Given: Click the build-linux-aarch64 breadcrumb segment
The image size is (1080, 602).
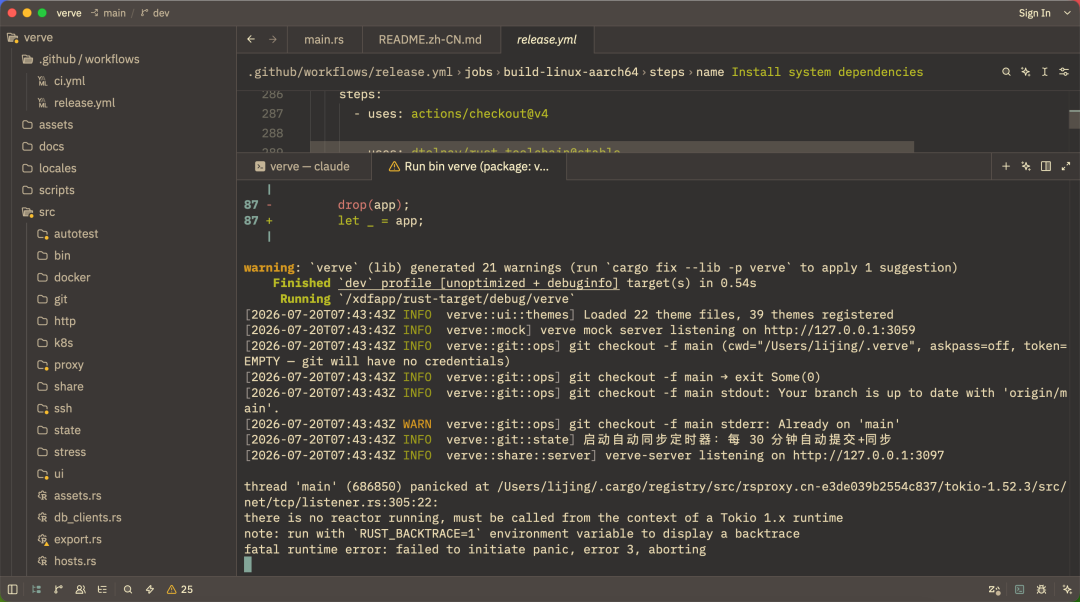Looking at the screenshot, I should [x=570, y=72].
